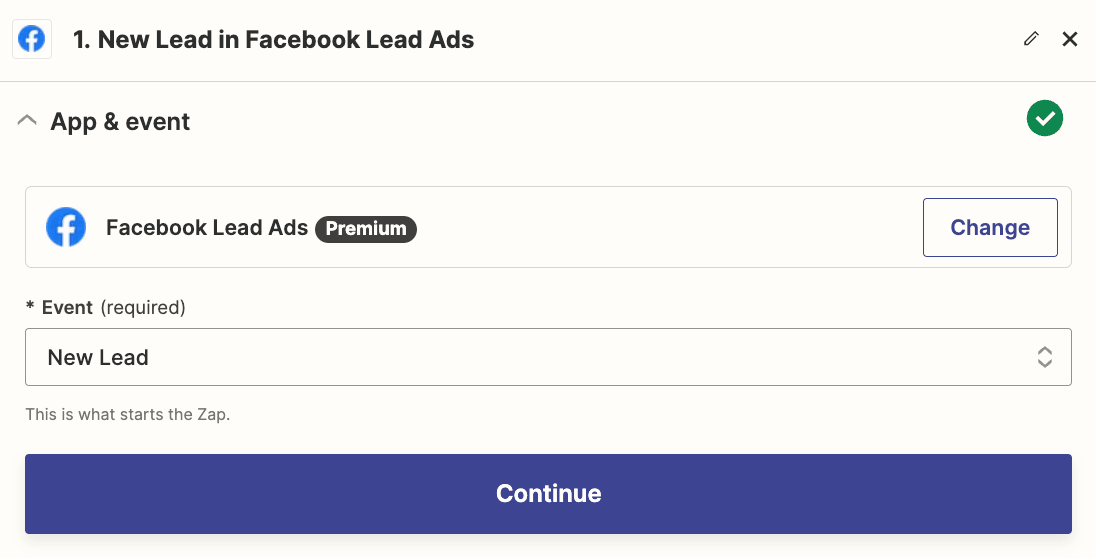
Task: Click the Event dropdown up-down arrows
Action: [x=1044, y=357]
